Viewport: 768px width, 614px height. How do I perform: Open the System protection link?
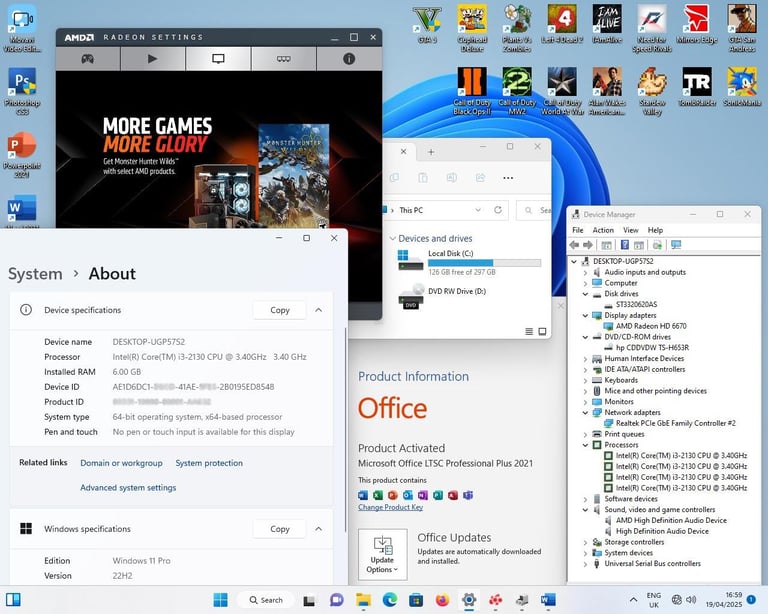(209, 463)
